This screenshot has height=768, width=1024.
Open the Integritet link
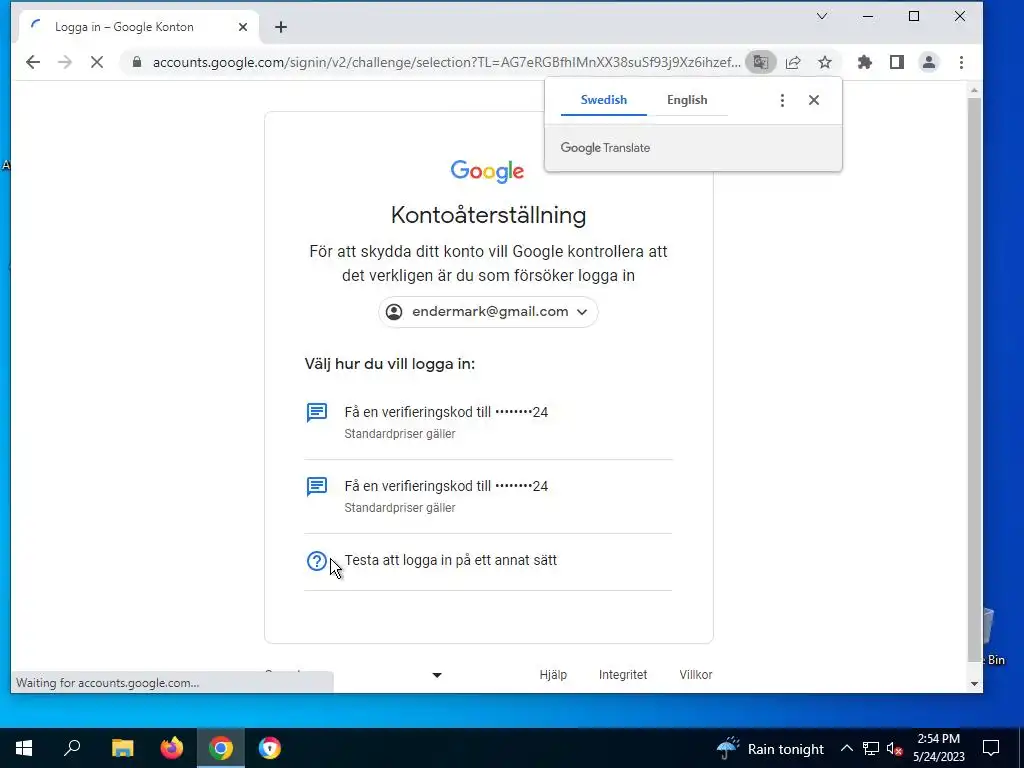pos(623,675)
